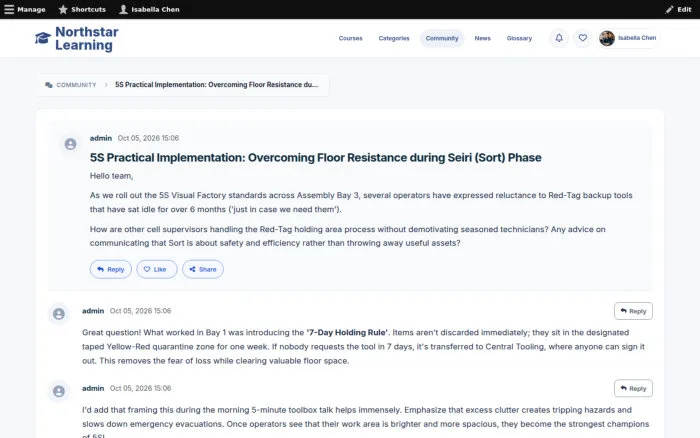Reply to the toolbox talk comment
Viewport: 700px width, 438px height.
click(x=633, y=388)
